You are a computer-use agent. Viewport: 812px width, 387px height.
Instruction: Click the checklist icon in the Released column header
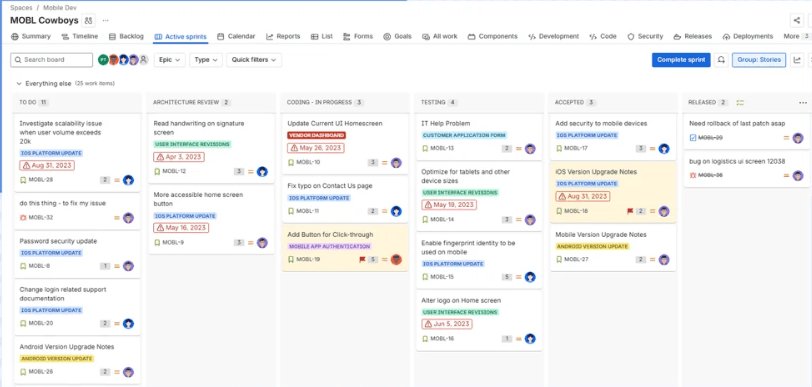click(740, 103)
